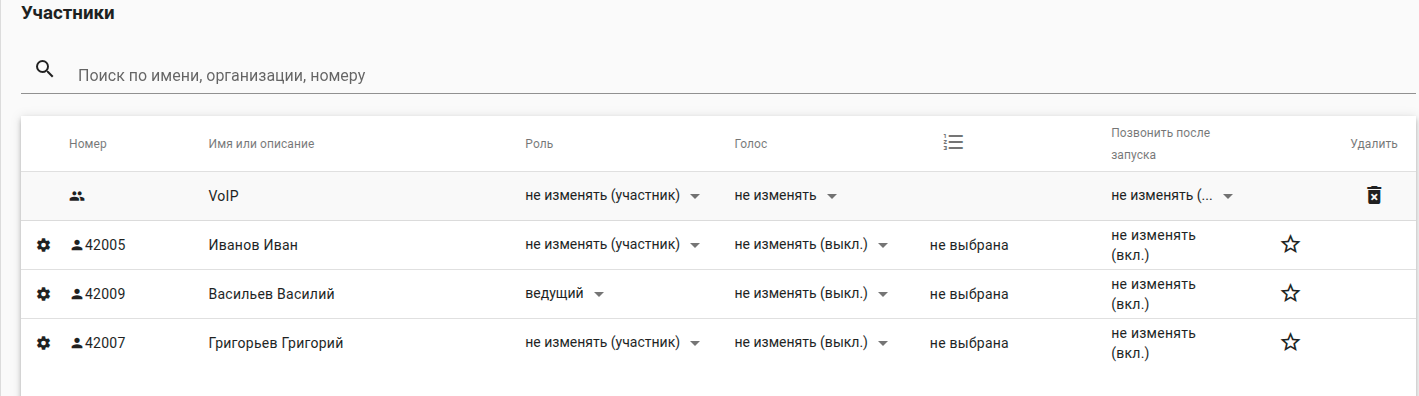Toggle favorite star for Васильев Василий
Screen dimensions: 1419x396
[1290, 293]
